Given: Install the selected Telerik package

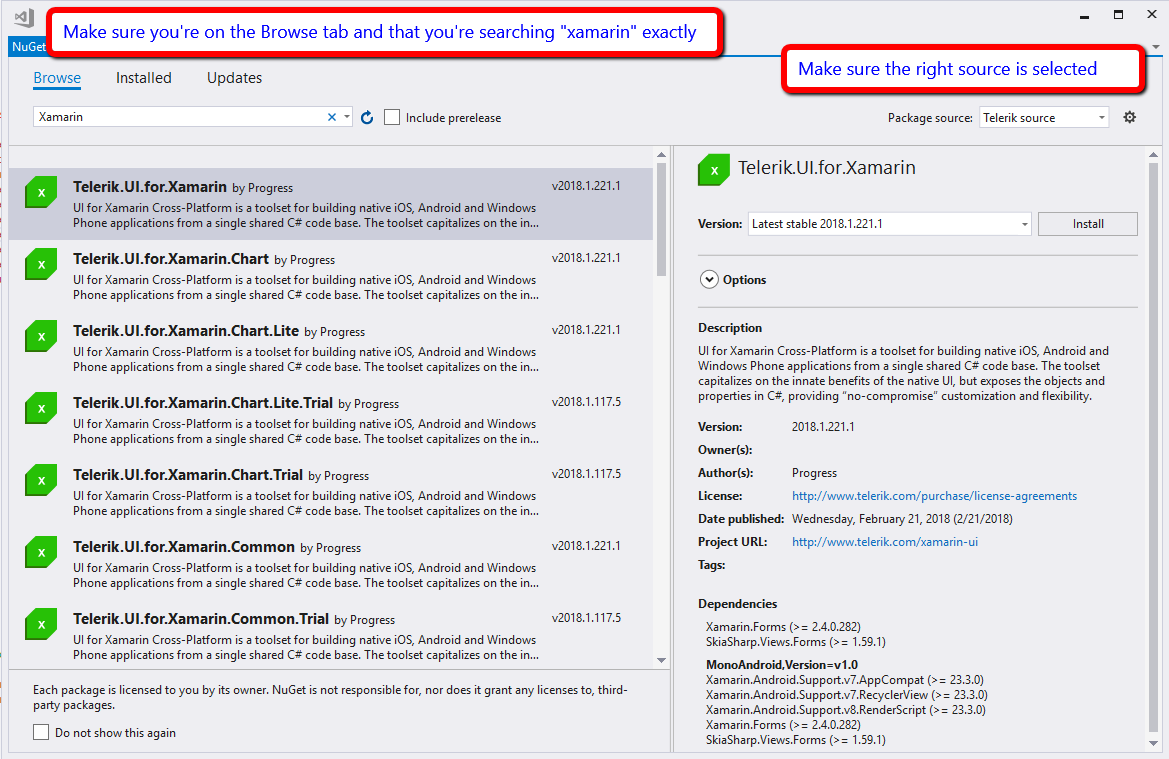Looking at the screenshot, I should [1088, 224].
